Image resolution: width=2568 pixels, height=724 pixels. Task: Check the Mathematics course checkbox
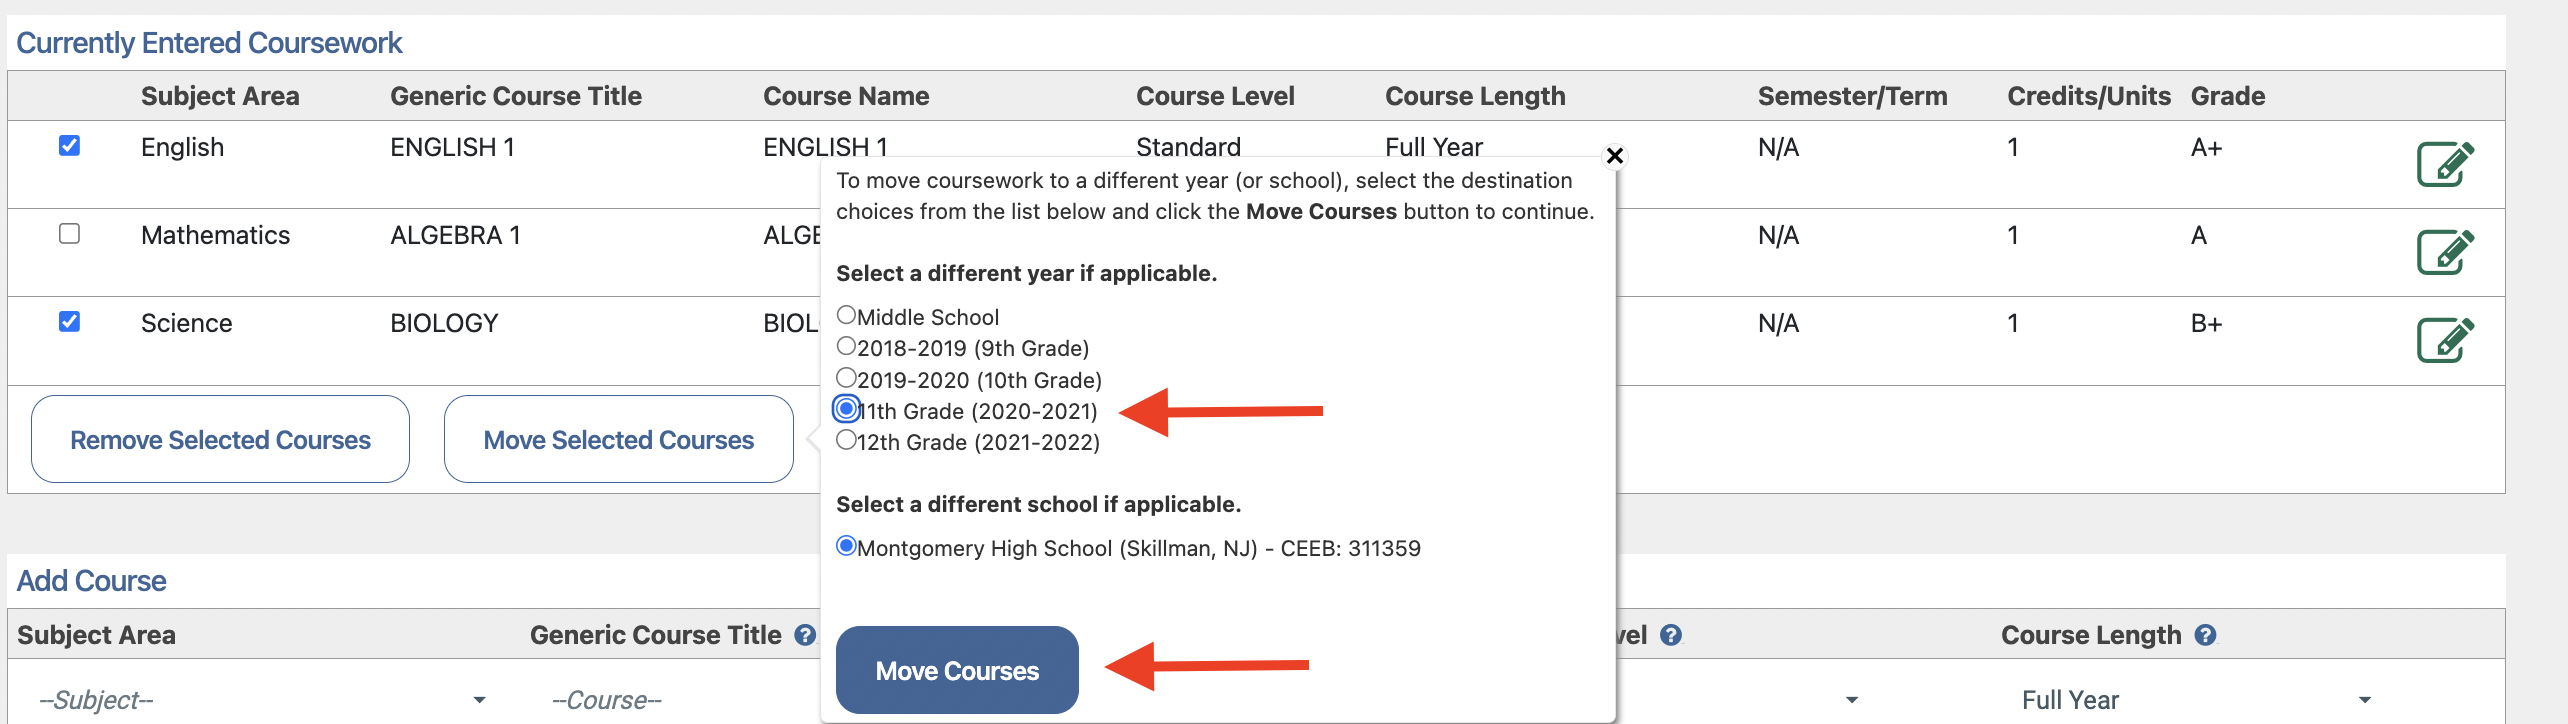pyautogui.click(x=70, y=234)
